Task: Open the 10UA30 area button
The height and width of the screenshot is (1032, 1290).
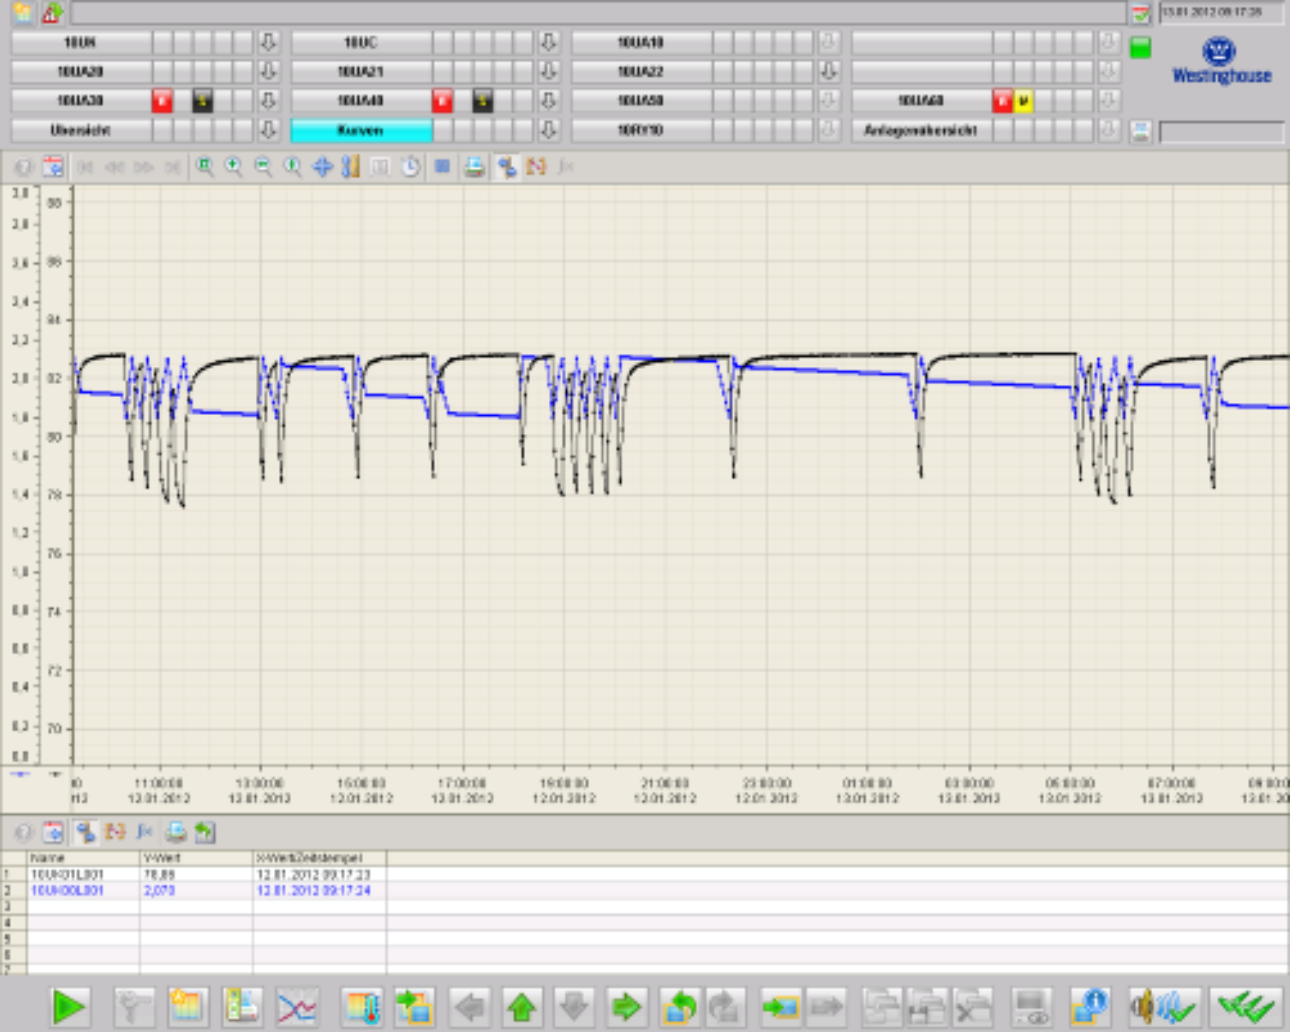Action: pos(81,101)
